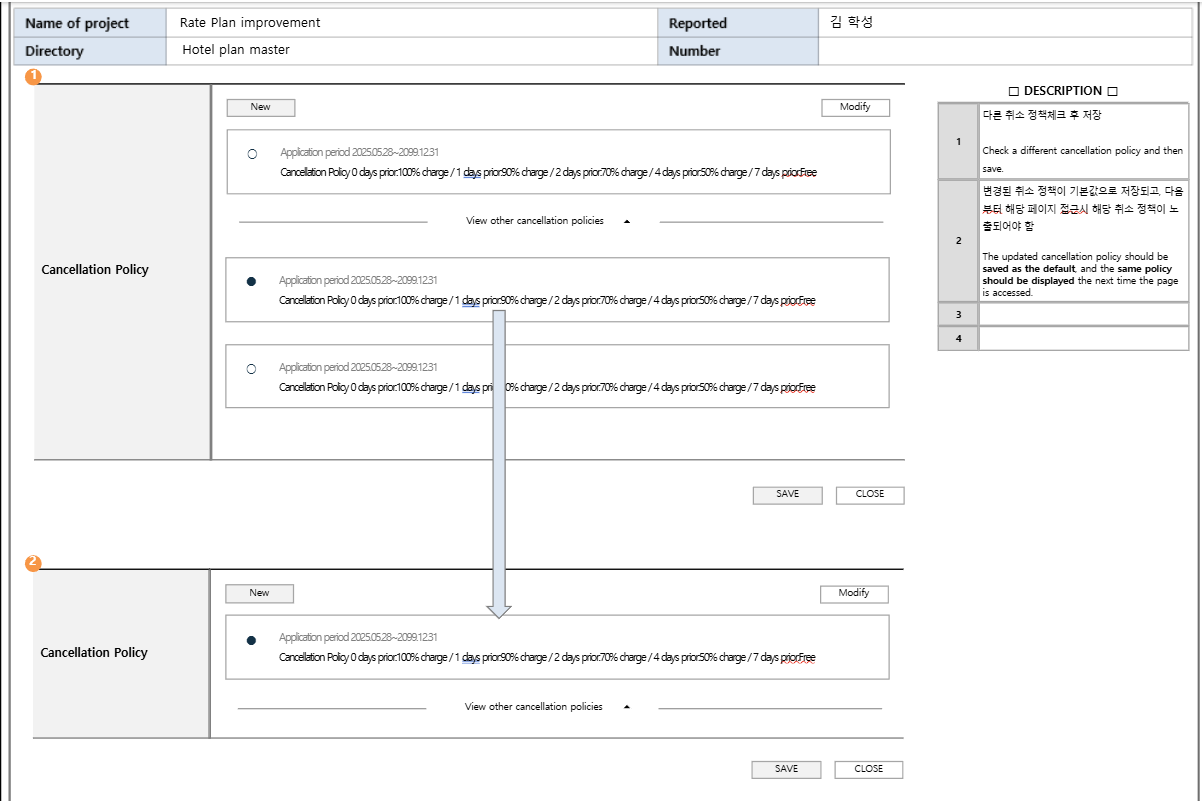Select the first unselected policy radio in section 1

pyautogui.click(x=252, y=154)
